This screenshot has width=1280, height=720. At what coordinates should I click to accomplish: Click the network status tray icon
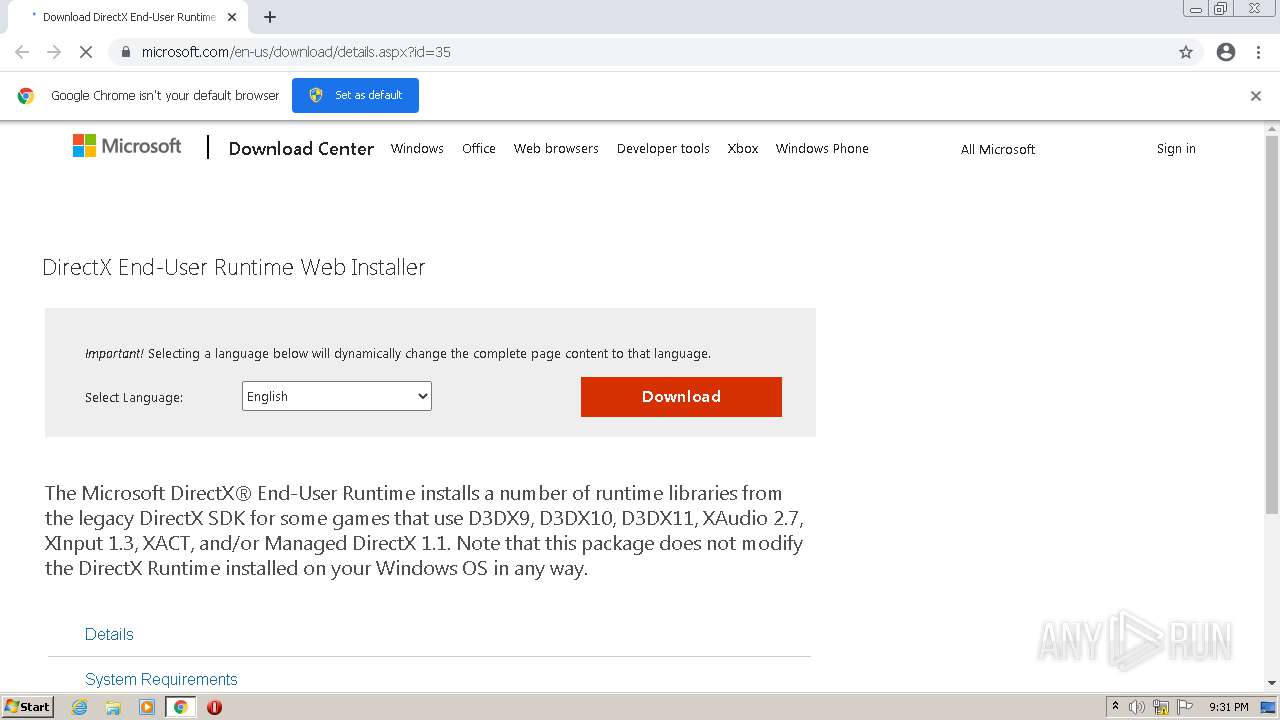pyautogui.click(x=1161, y=707)
